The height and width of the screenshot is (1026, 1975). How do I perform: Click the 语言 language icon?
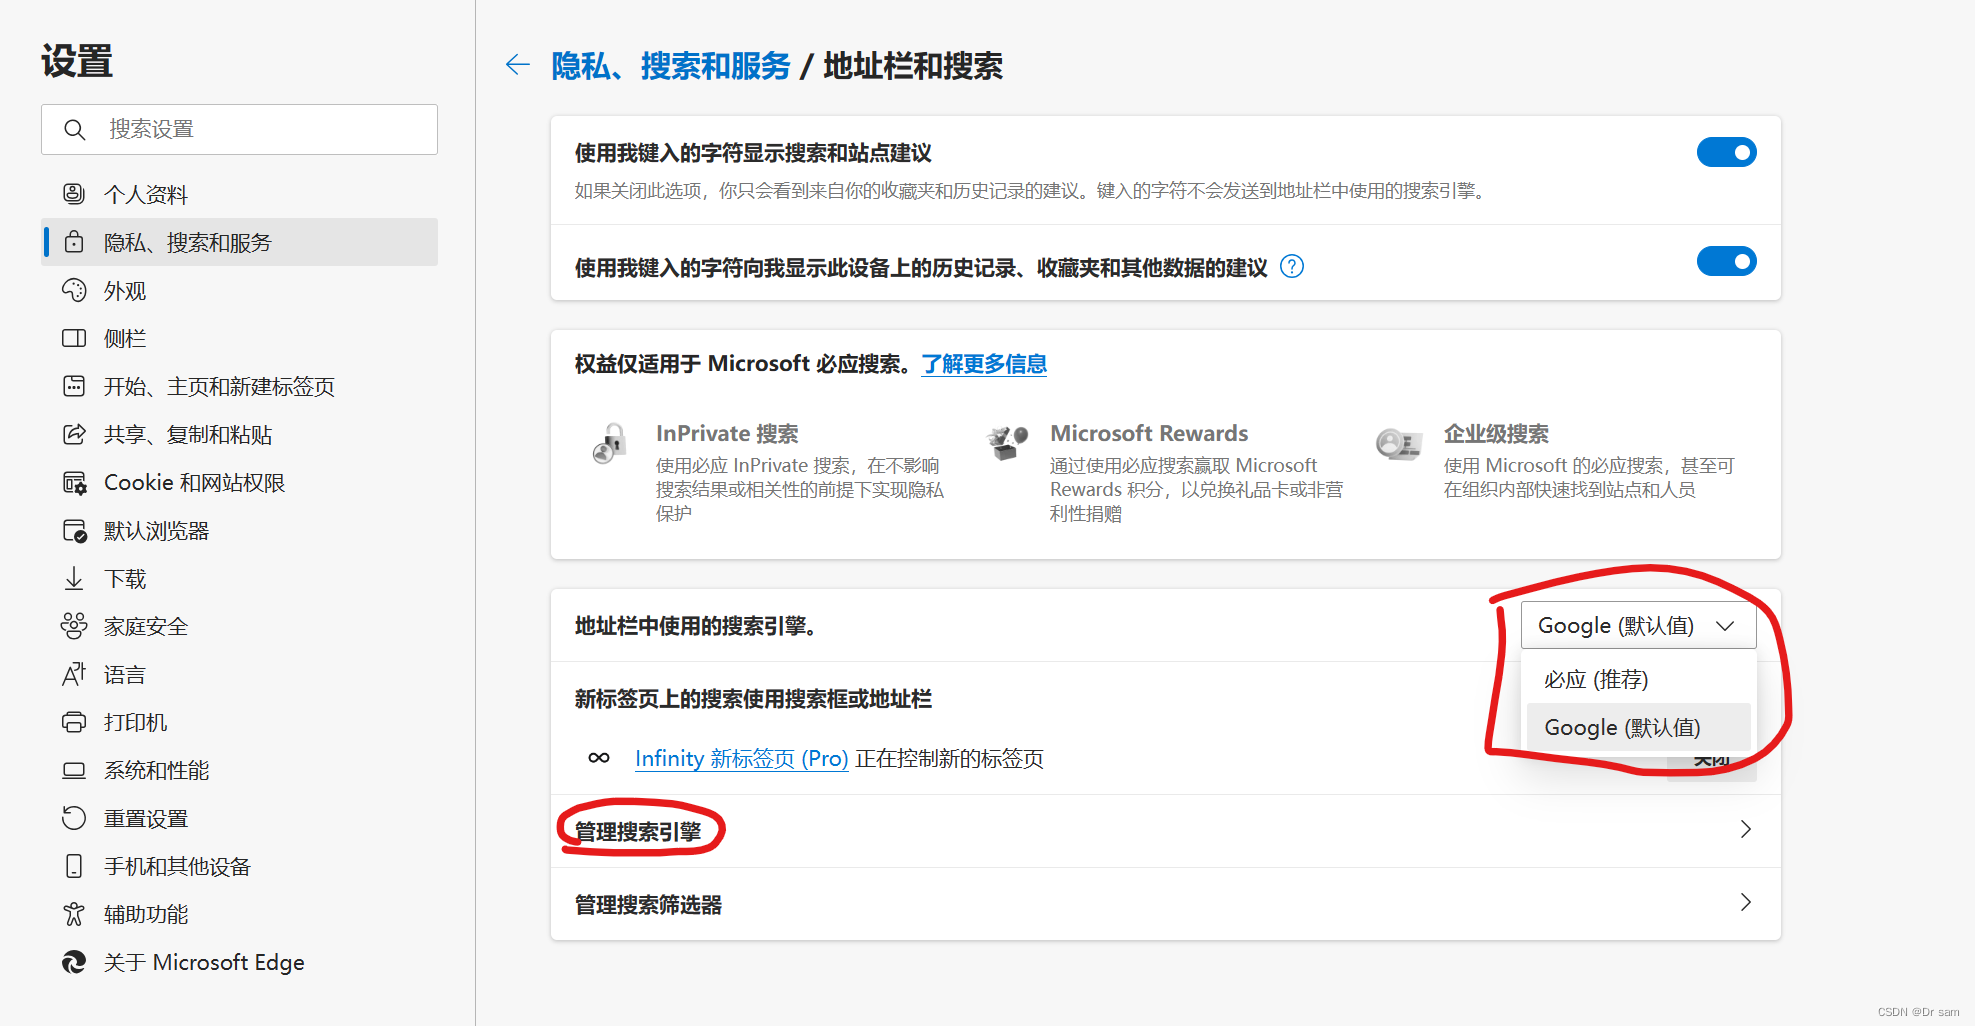click(x=74, y=674)
